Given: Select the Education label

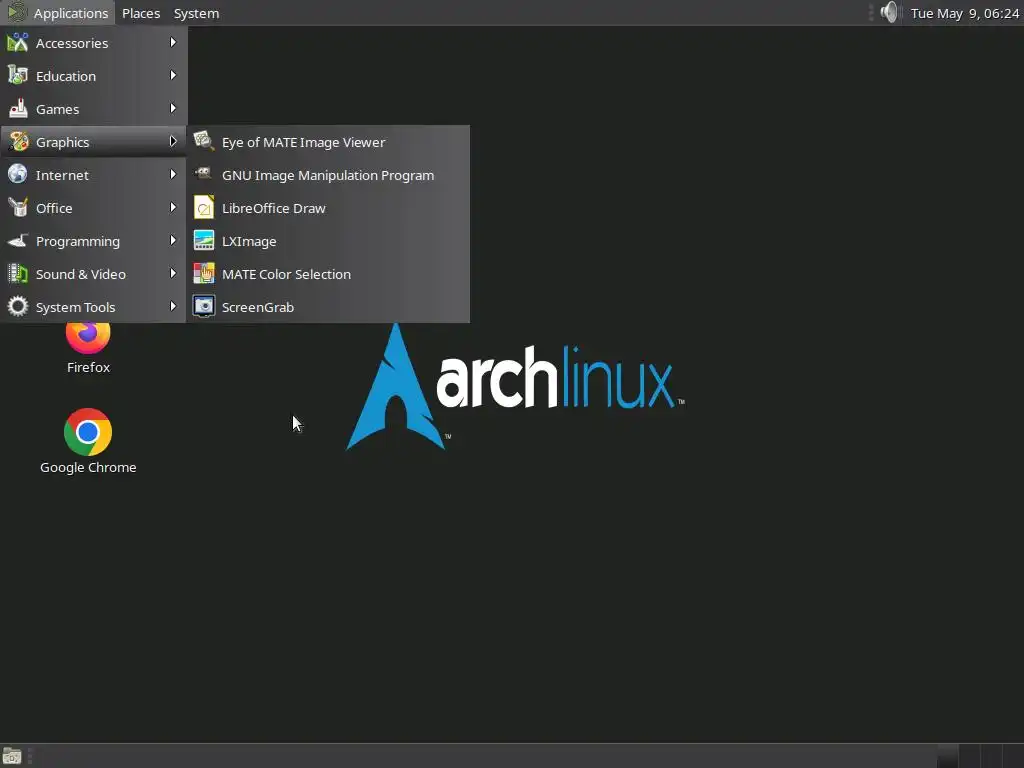Looking at the screenshot, I should 65,76.
